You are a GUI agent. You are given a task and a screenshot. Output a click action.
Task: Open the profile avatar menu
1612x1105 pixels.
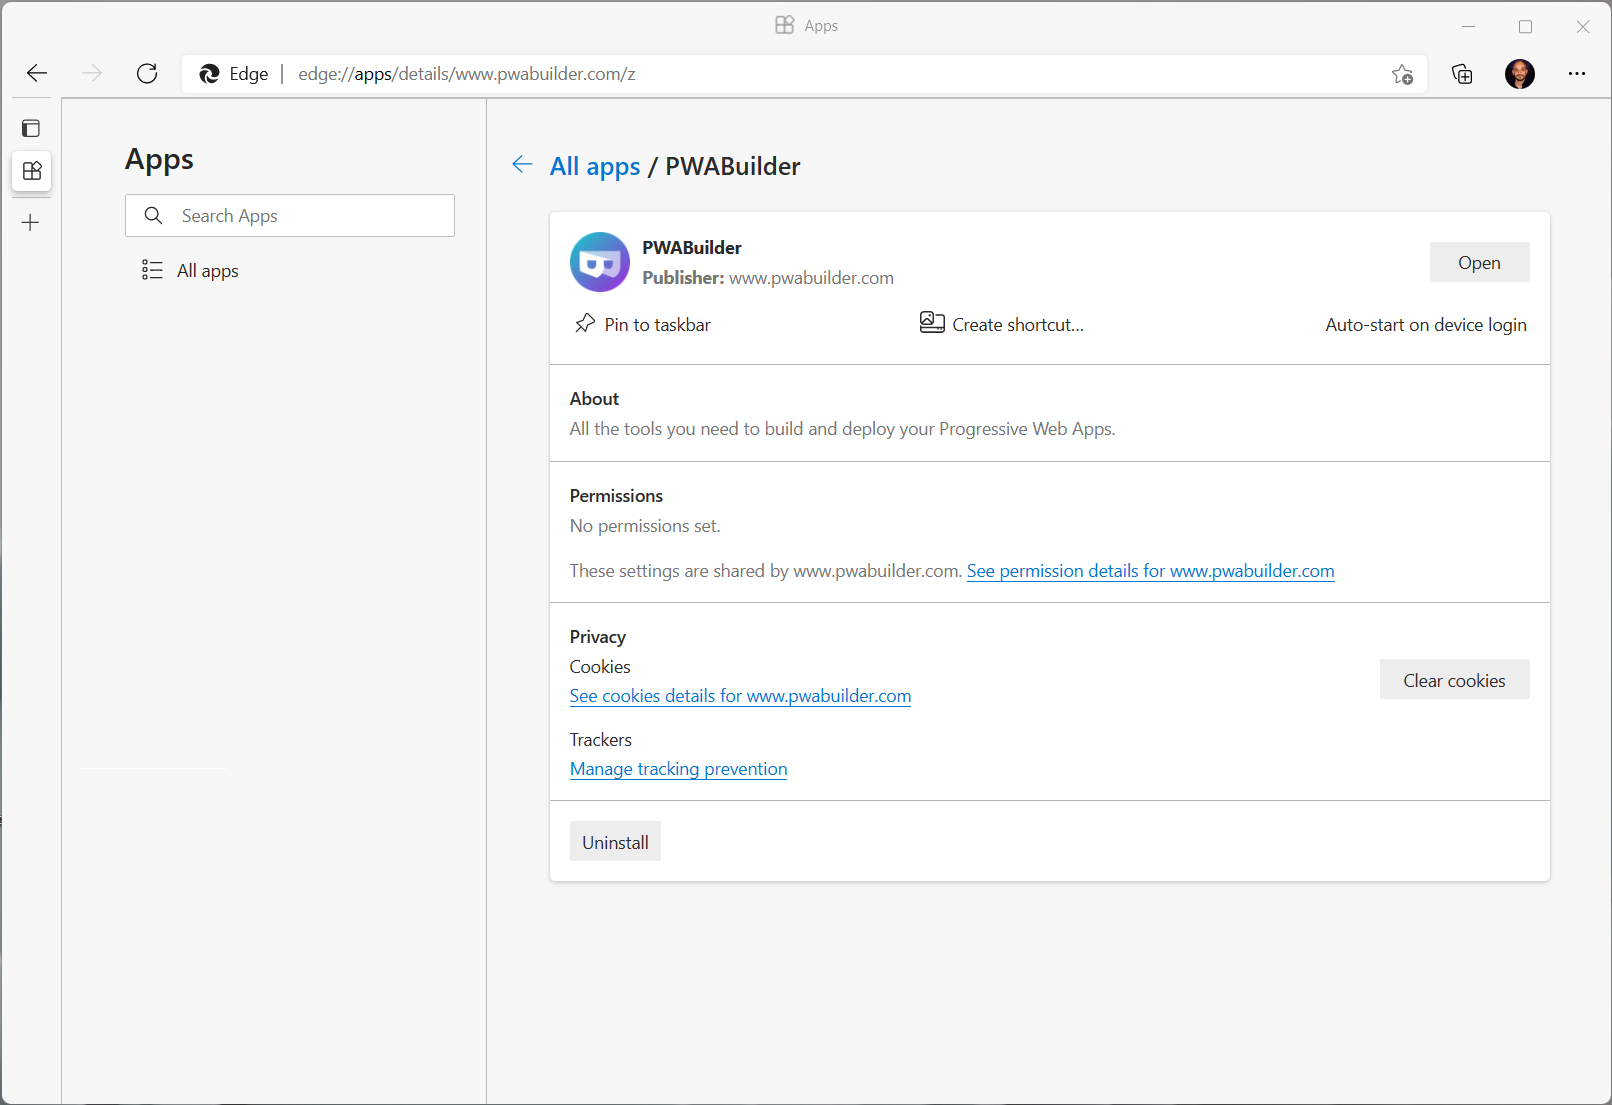click(x=1520, y=73)
